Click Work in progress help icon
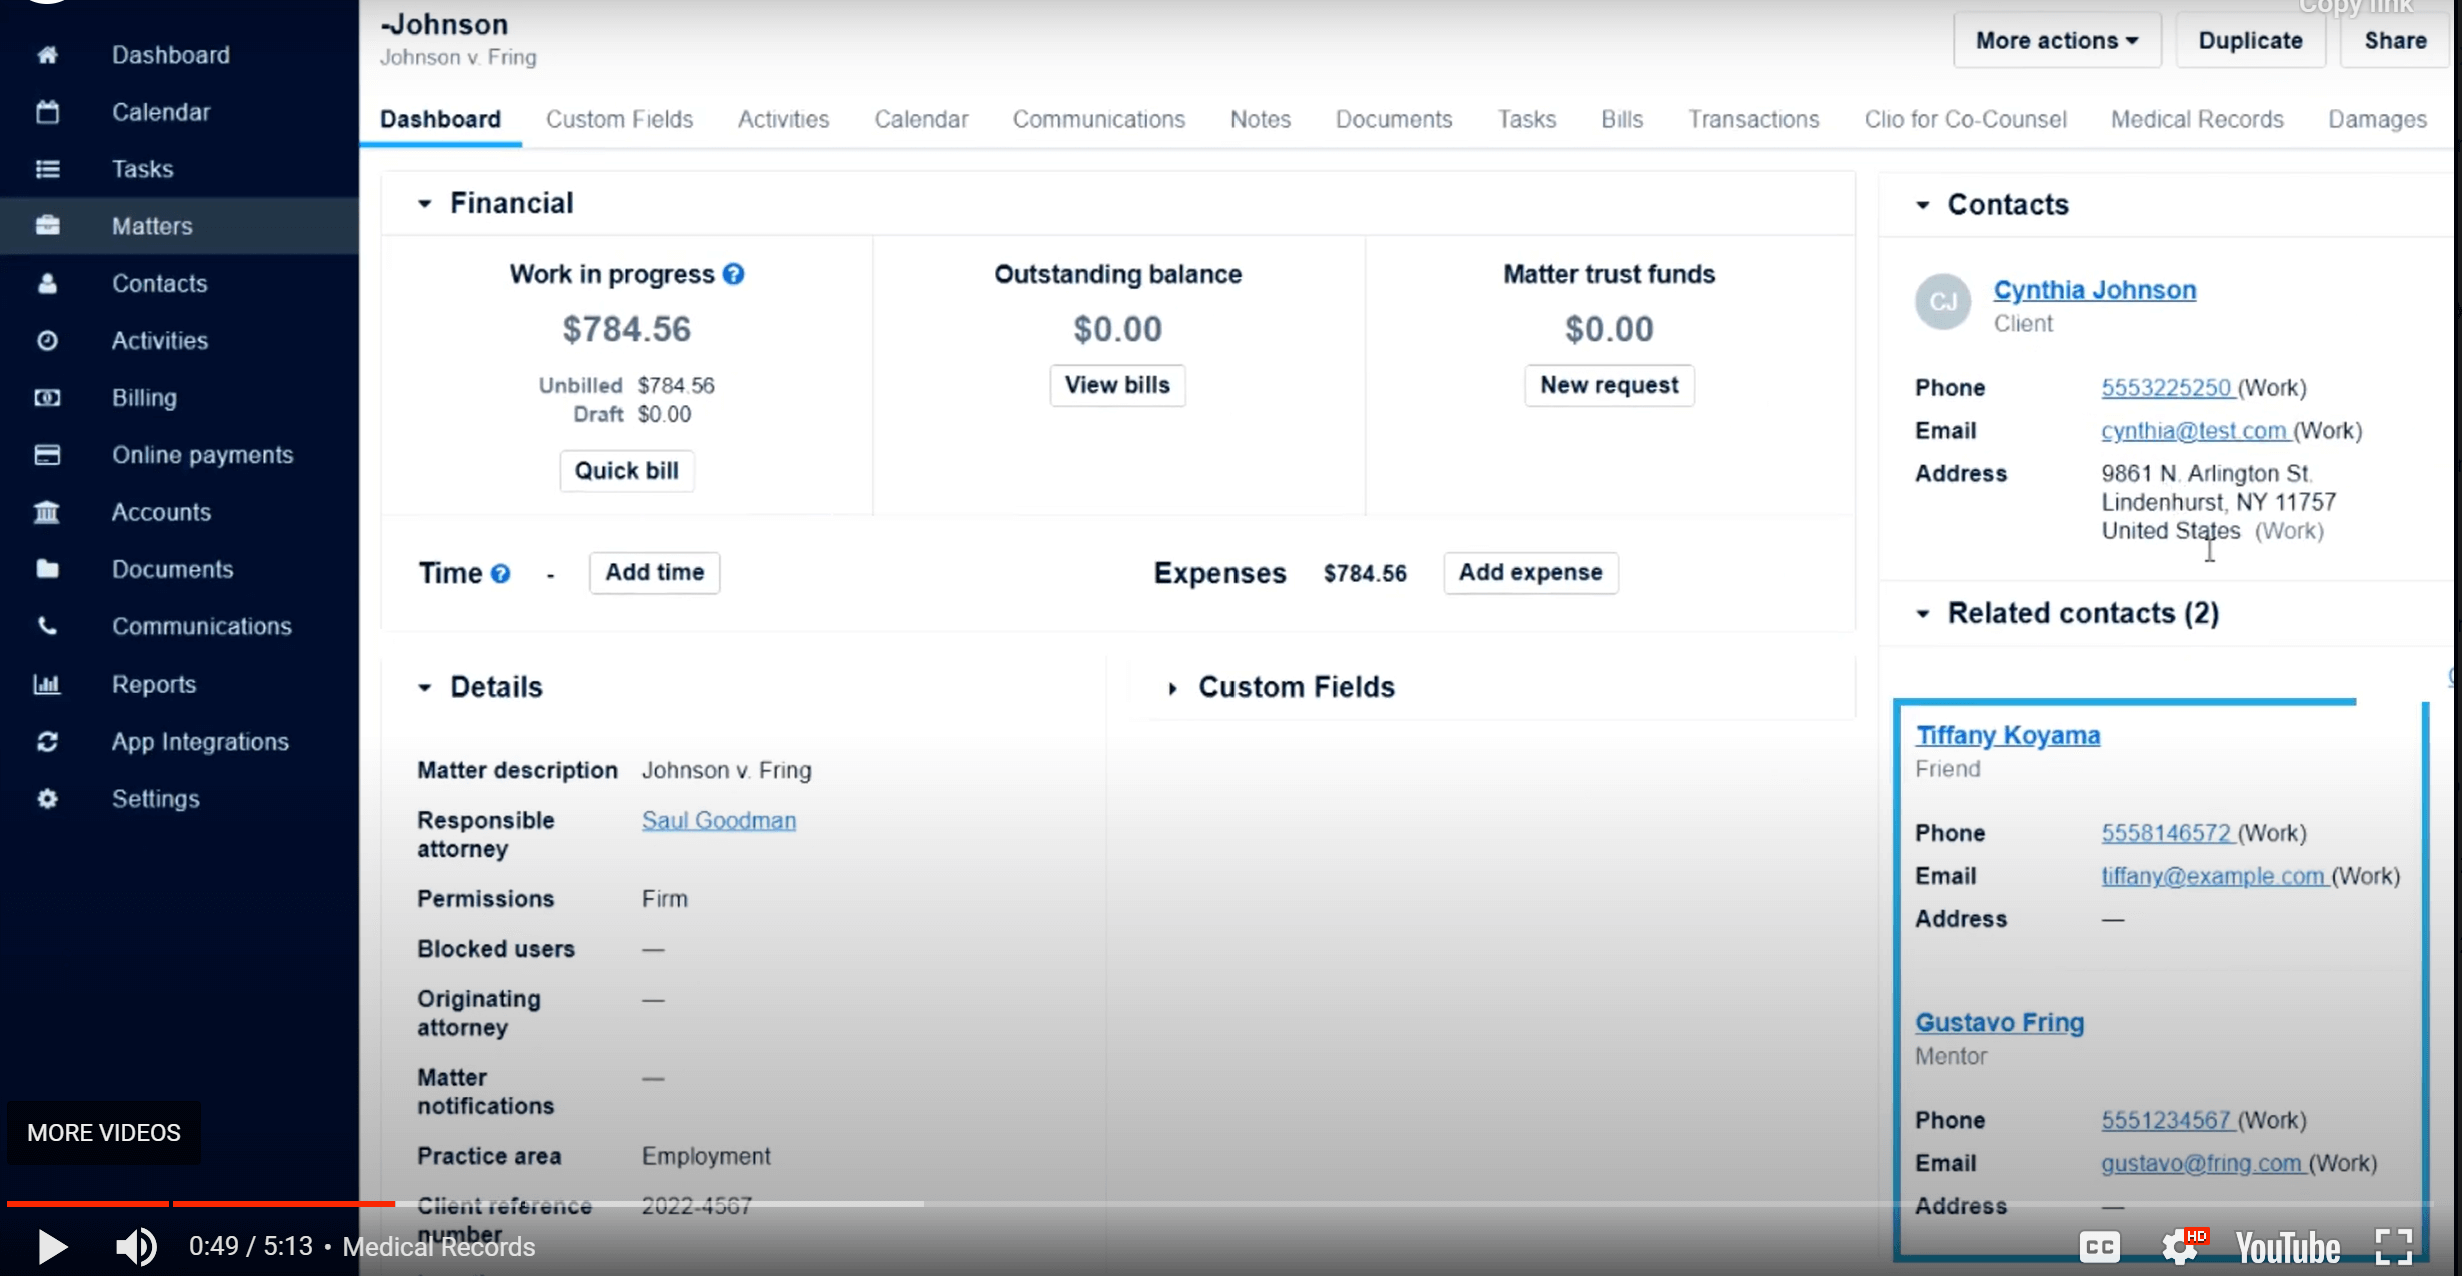 733,274
